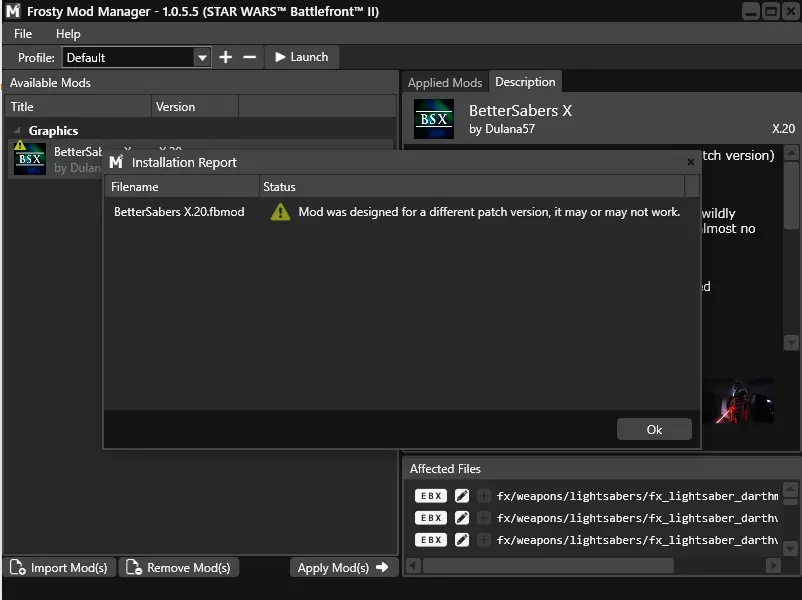Close the Installation Report dialog with X
Image resolution: width=802 pixels, height=600 pixels.
pos(690,162)
